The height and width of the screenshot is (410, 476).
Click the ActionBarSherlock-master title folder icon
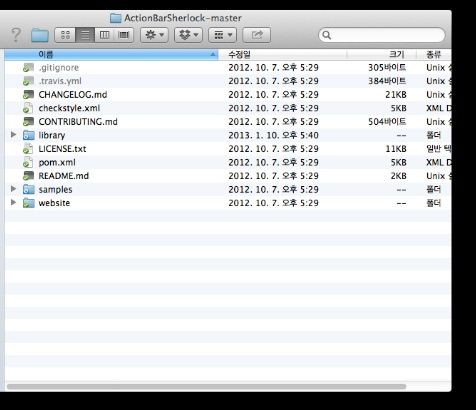click(115, 18)
